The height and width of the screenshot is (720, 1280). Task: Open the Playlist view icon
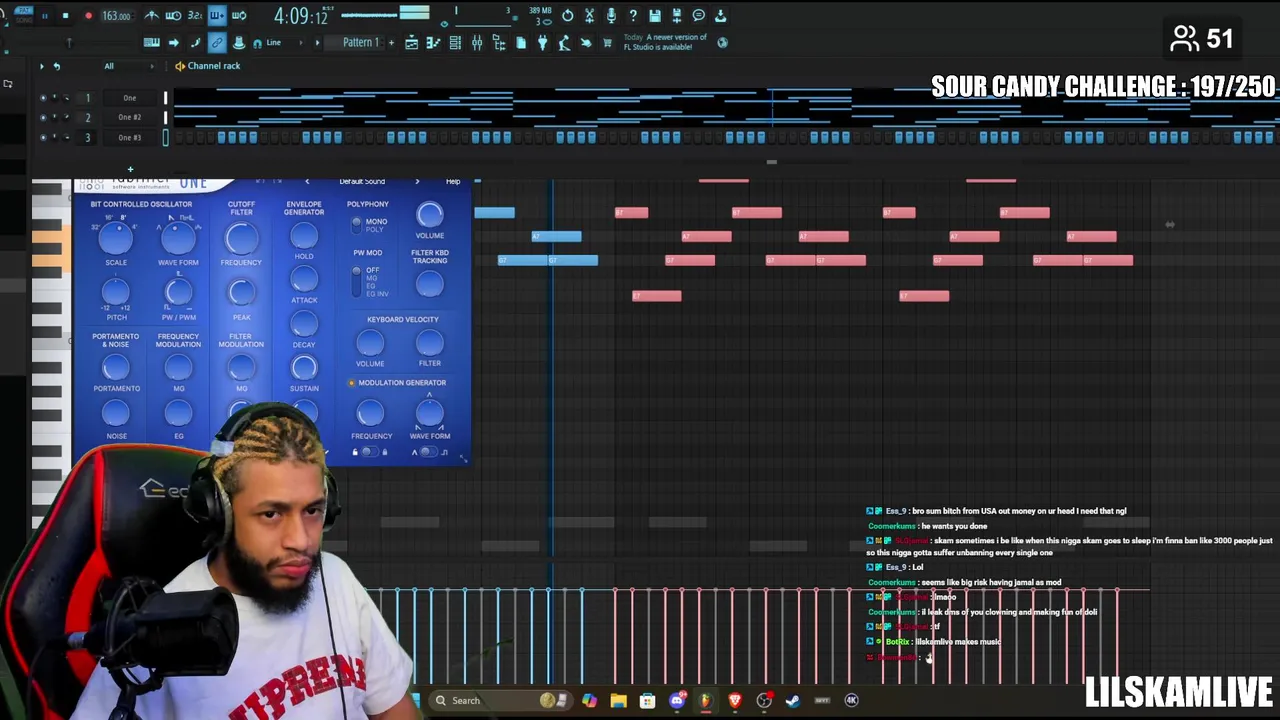[x=411, y=42]
